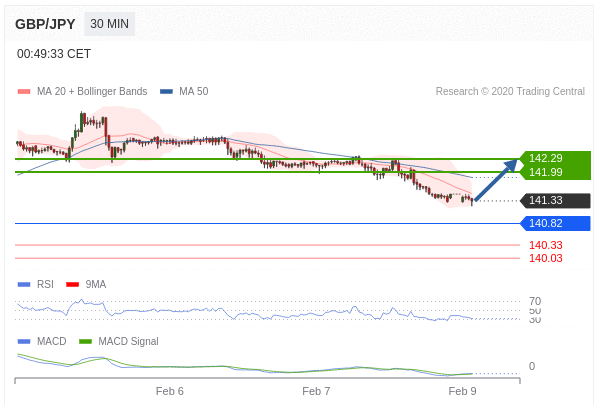Click the 140.82 pivot price tag

coord(555,223)
